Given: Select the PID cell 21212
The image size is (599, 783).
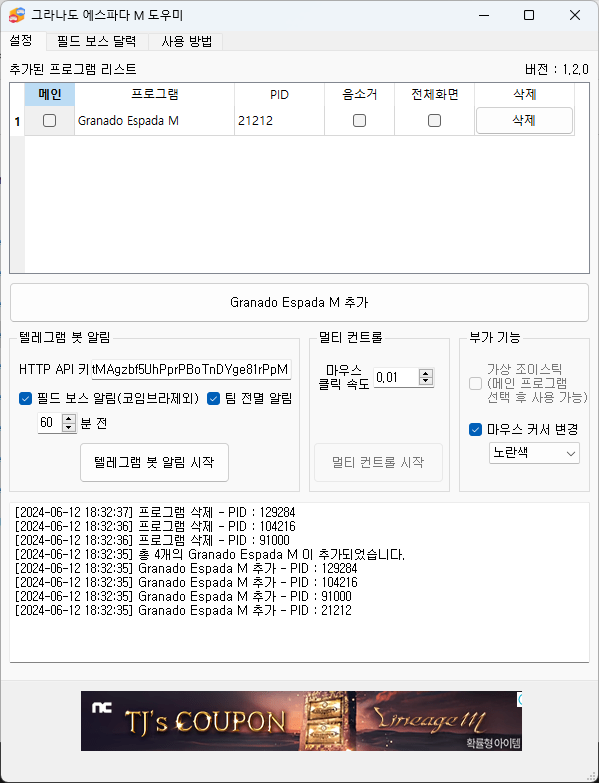Looking at the screenshot, I should click(279, 121).
